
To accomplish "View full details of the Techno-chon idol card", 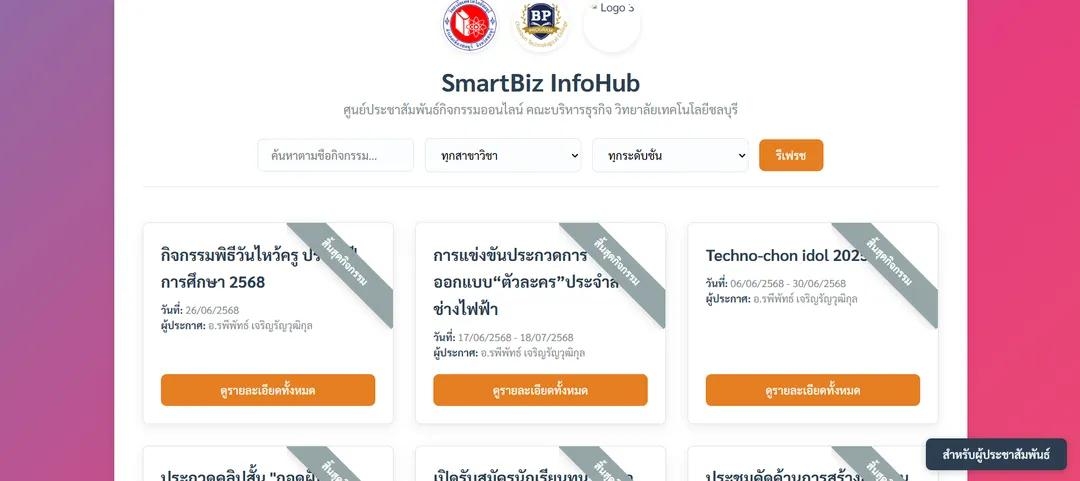I will pyautogui.click(x=813, y=390).
